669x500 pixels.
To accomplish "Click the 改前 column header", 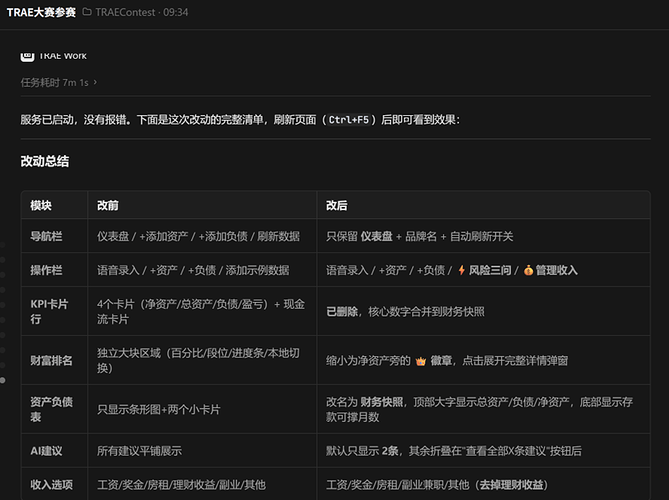I will click(x=108, y=206).
